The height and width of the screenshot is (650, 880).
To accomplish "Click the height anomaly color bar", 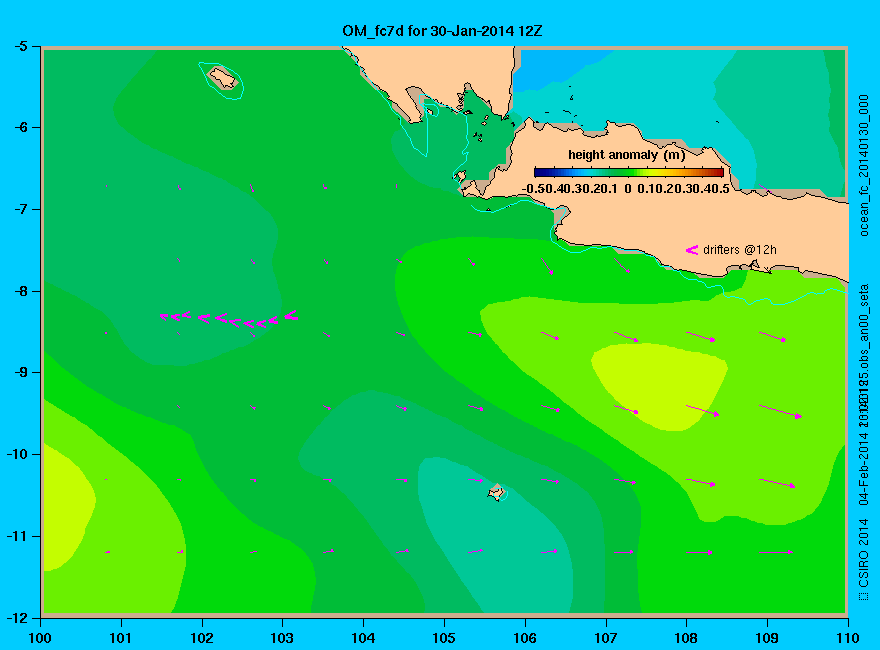I will (629, 172).
